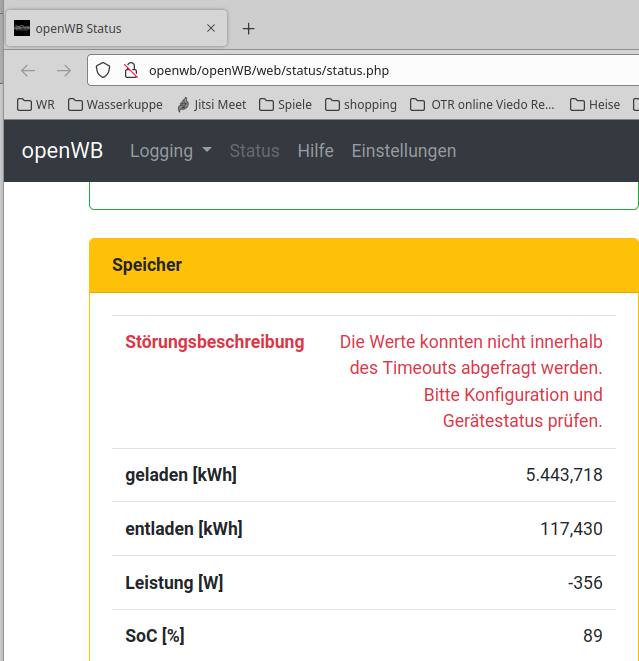Expand the Spiele bookmark folder

point(285,104)
